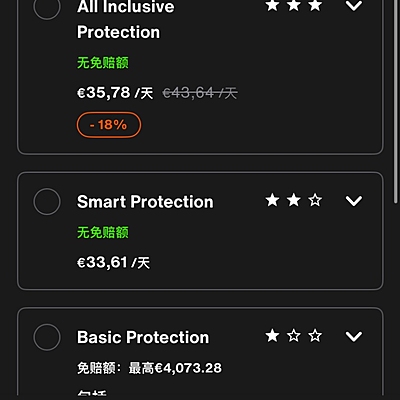
Task: Click the vertical scrollbar at right edge
Action: tap(396, 100)
